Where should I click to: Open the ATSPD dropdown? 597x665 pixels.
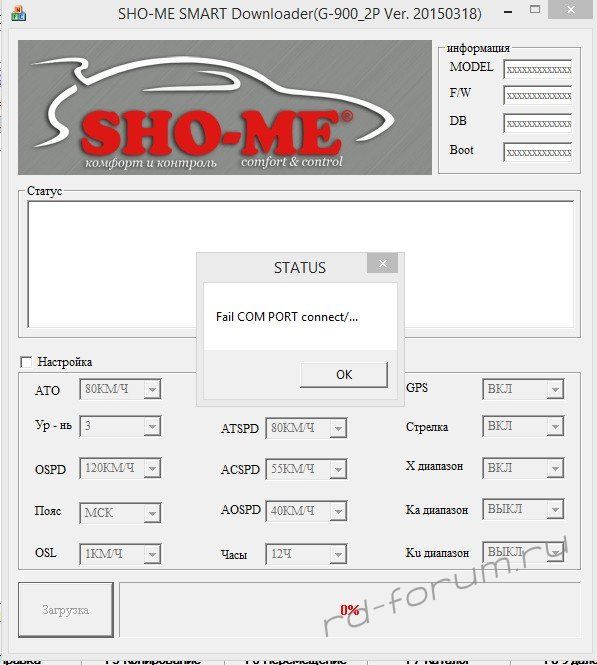pyautogui.click(x=306, y=428)
